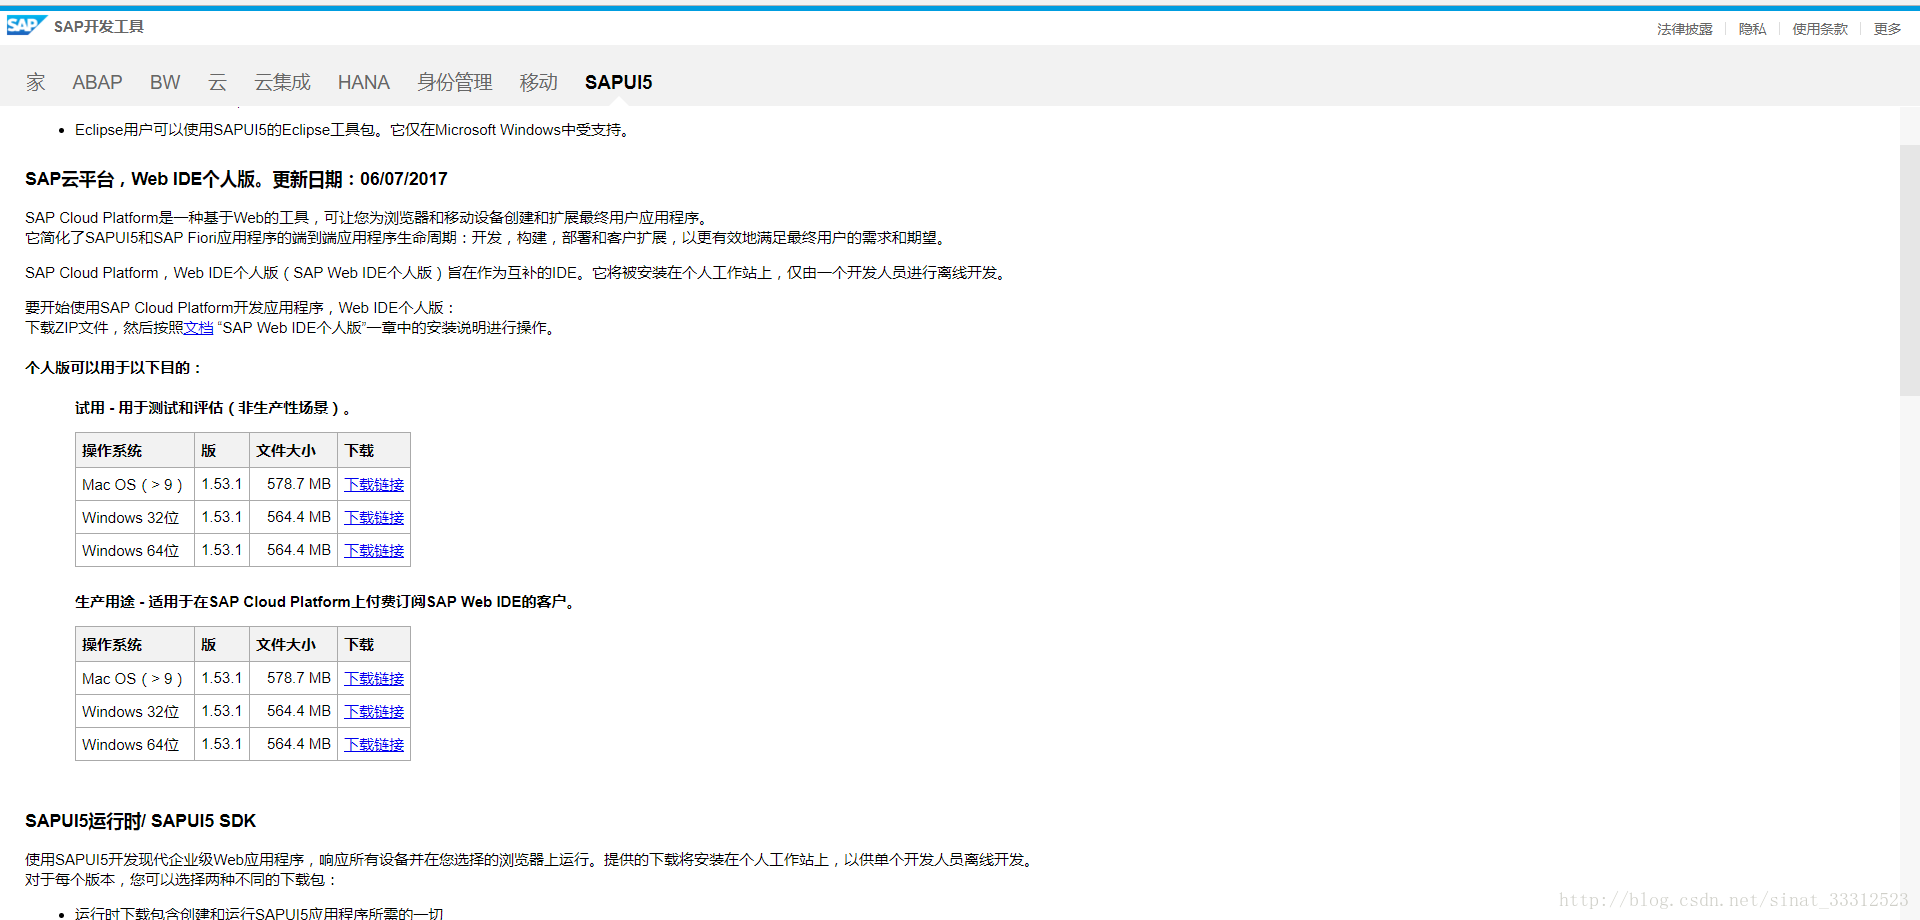This screenshot has height=920, width=1920.
Task: Click 564.4 MB in production Windows 32位 row
Action: [298, 711]
